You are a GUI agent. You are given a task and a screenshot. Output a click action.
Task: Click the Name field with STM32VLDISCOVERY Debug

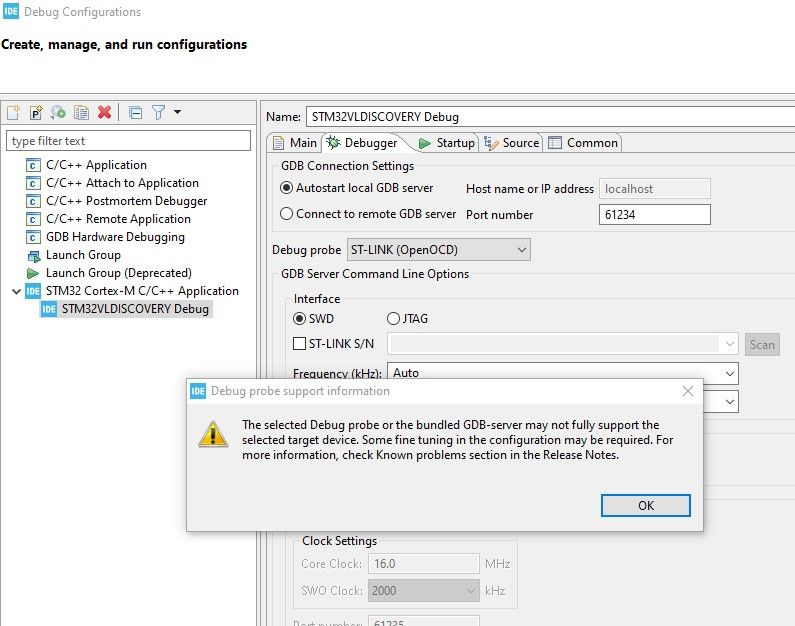pyautogui.click(x=550, y=117)
